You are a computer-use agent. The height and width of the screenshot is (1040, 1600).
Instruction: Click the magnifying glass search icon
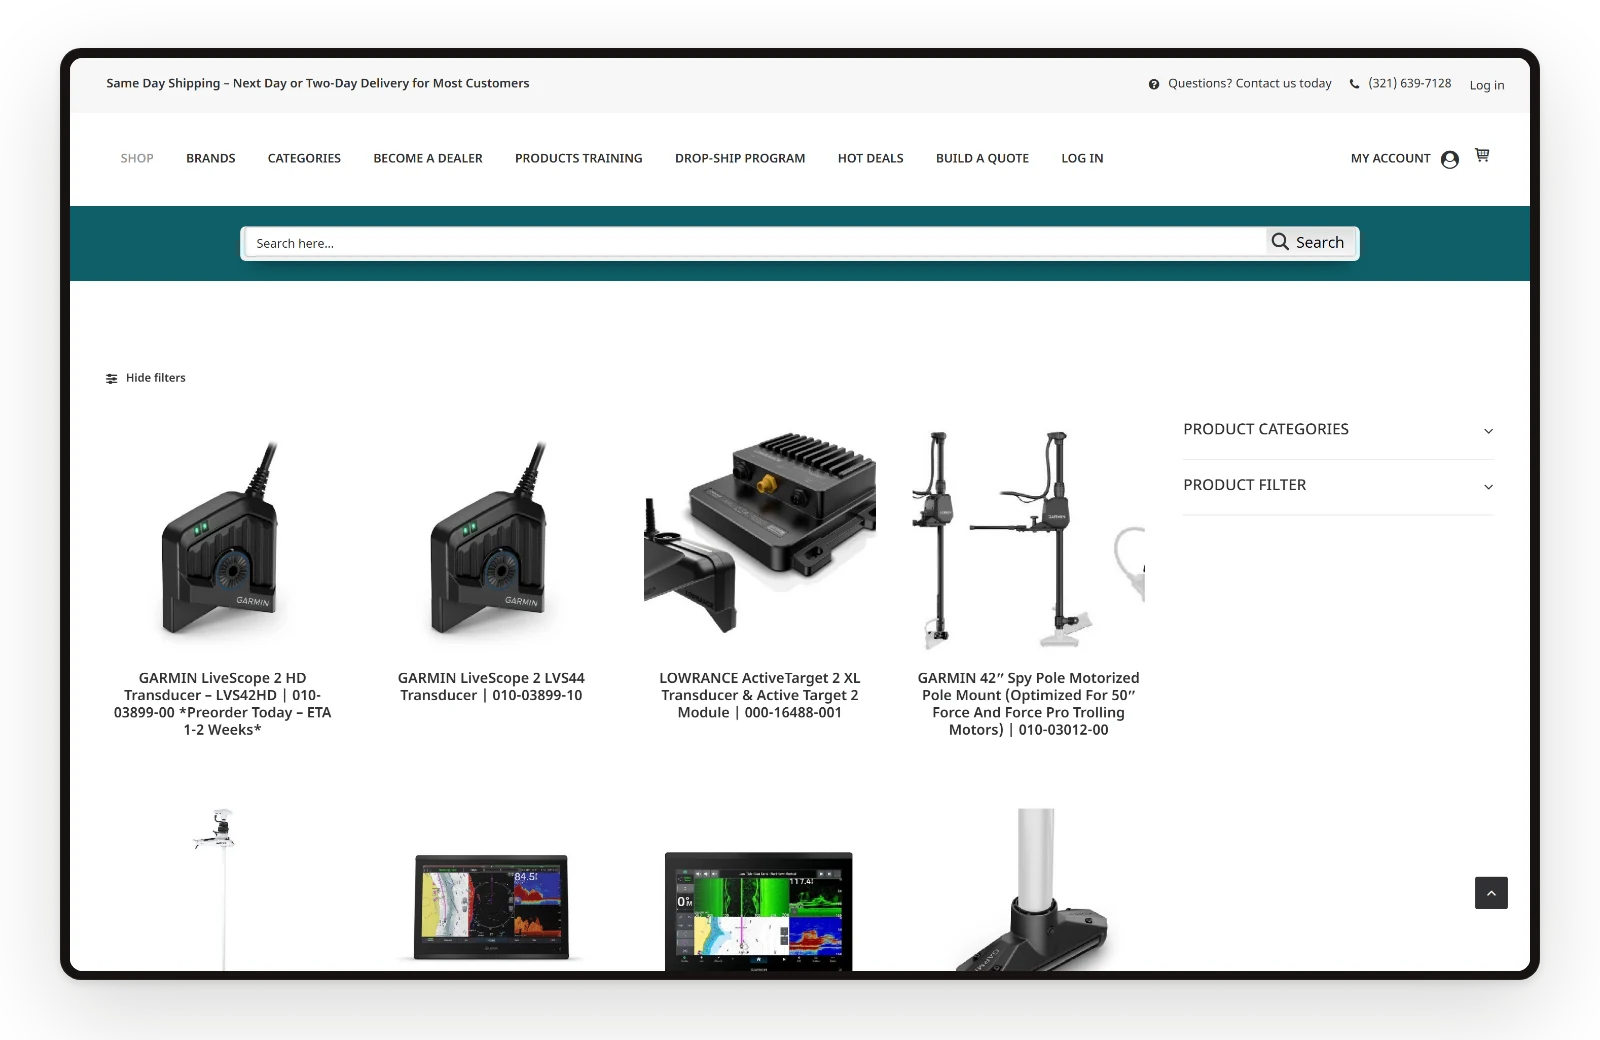[1280, 241]
